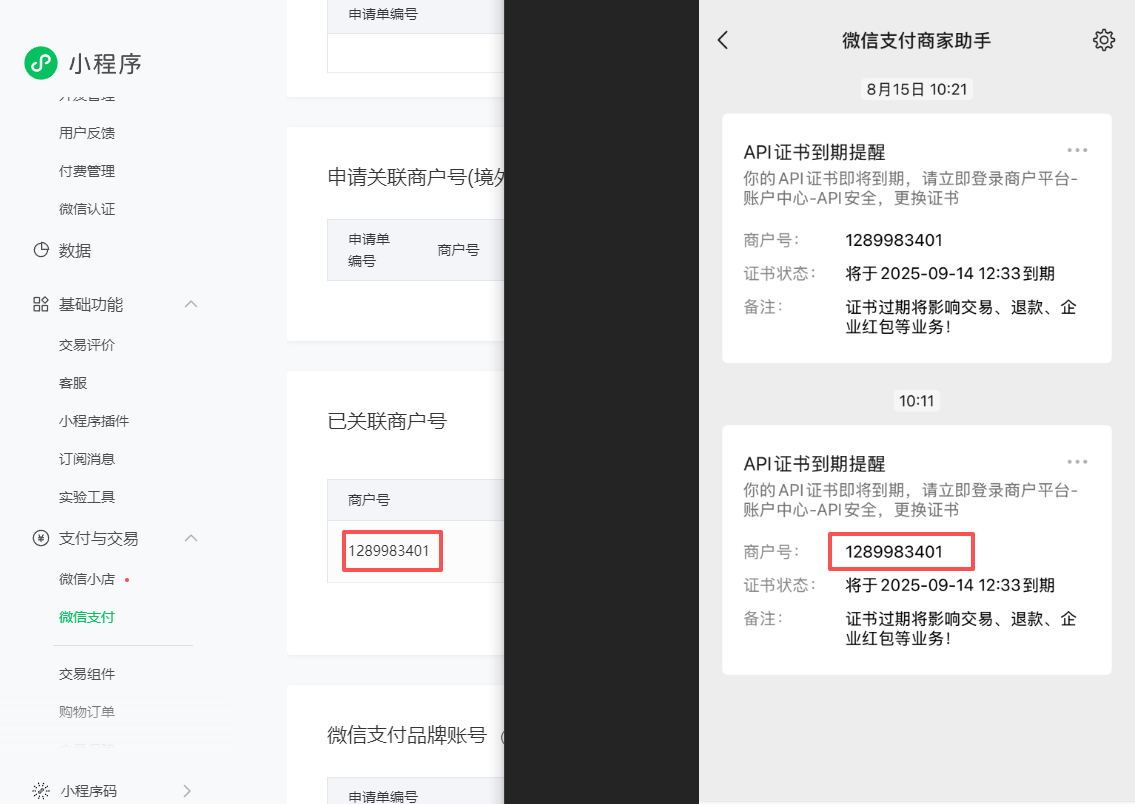The height and width of the screenshot is (804, 1135).
Task: Click the green Mini Program logo icon
Action: click(x=41, y=63)
